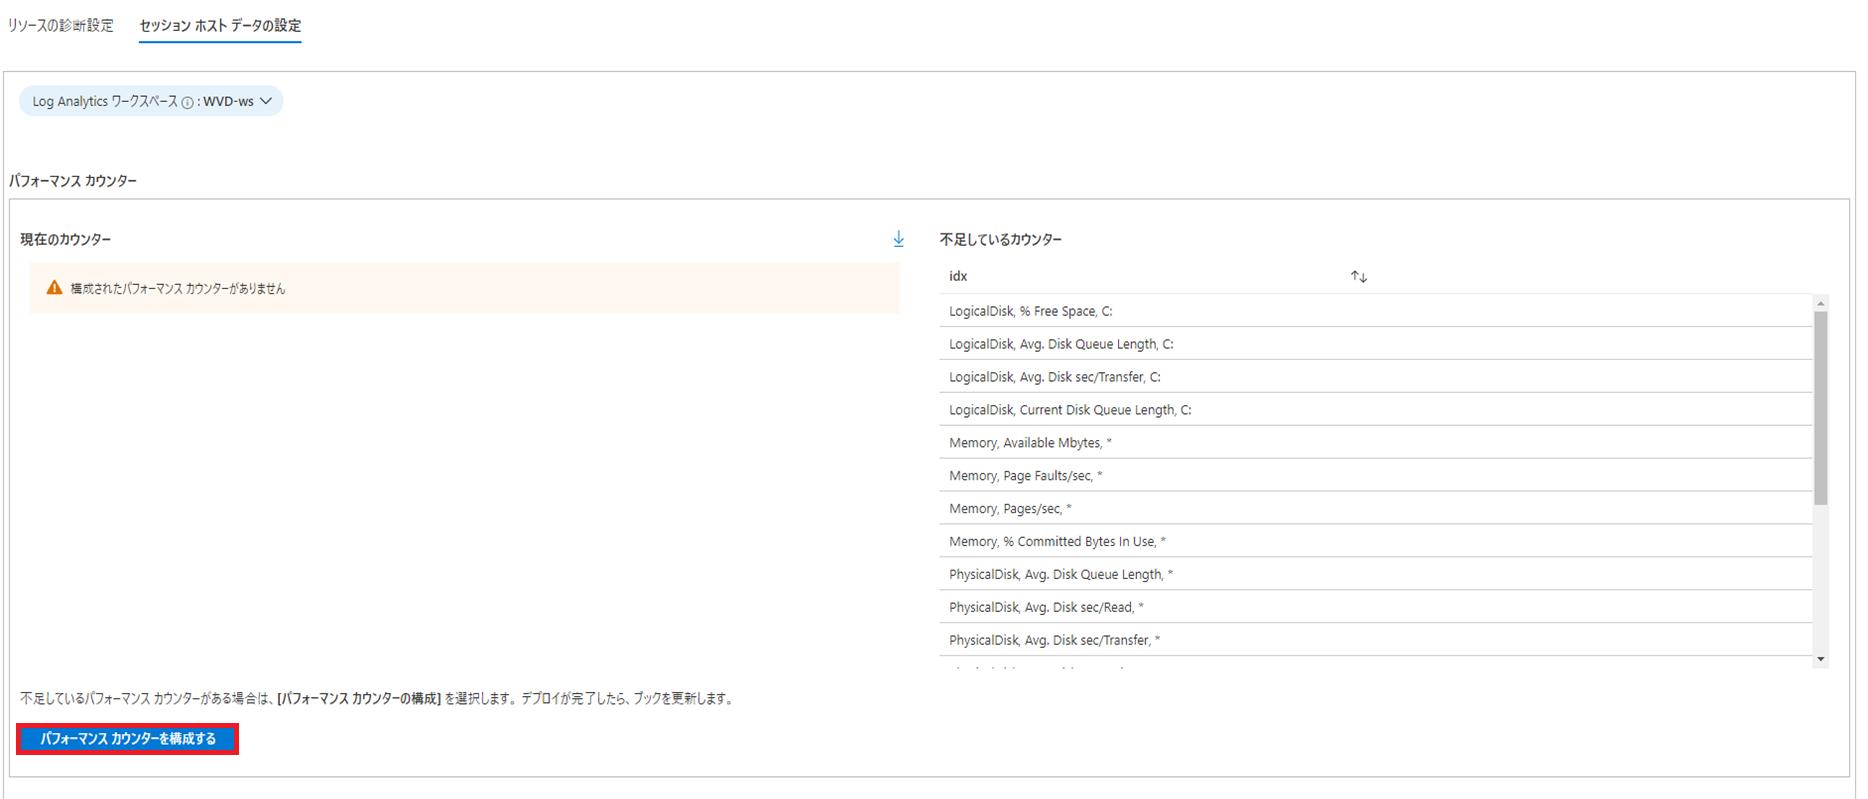Screen dimensions: 1868x799
Task: Click the missing counters list scrollbar thumb
Action: coord(1820,408)
